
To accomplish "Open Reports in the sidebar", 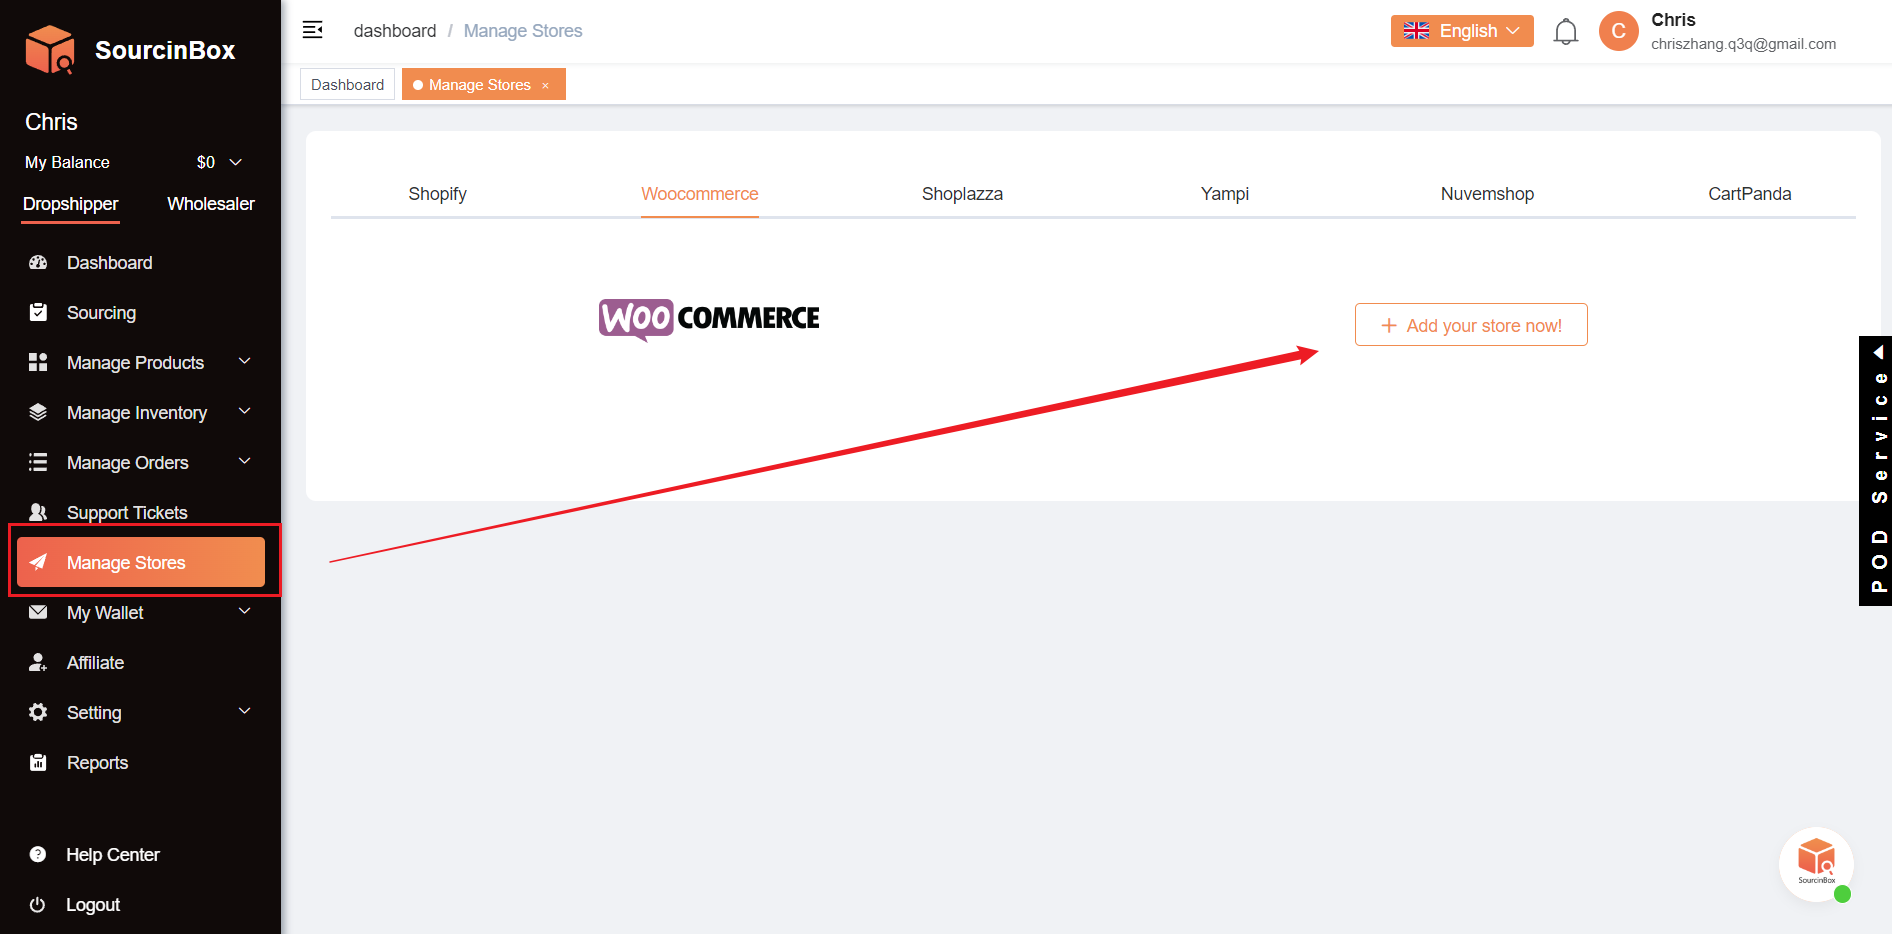I will [x=97, y=763].
